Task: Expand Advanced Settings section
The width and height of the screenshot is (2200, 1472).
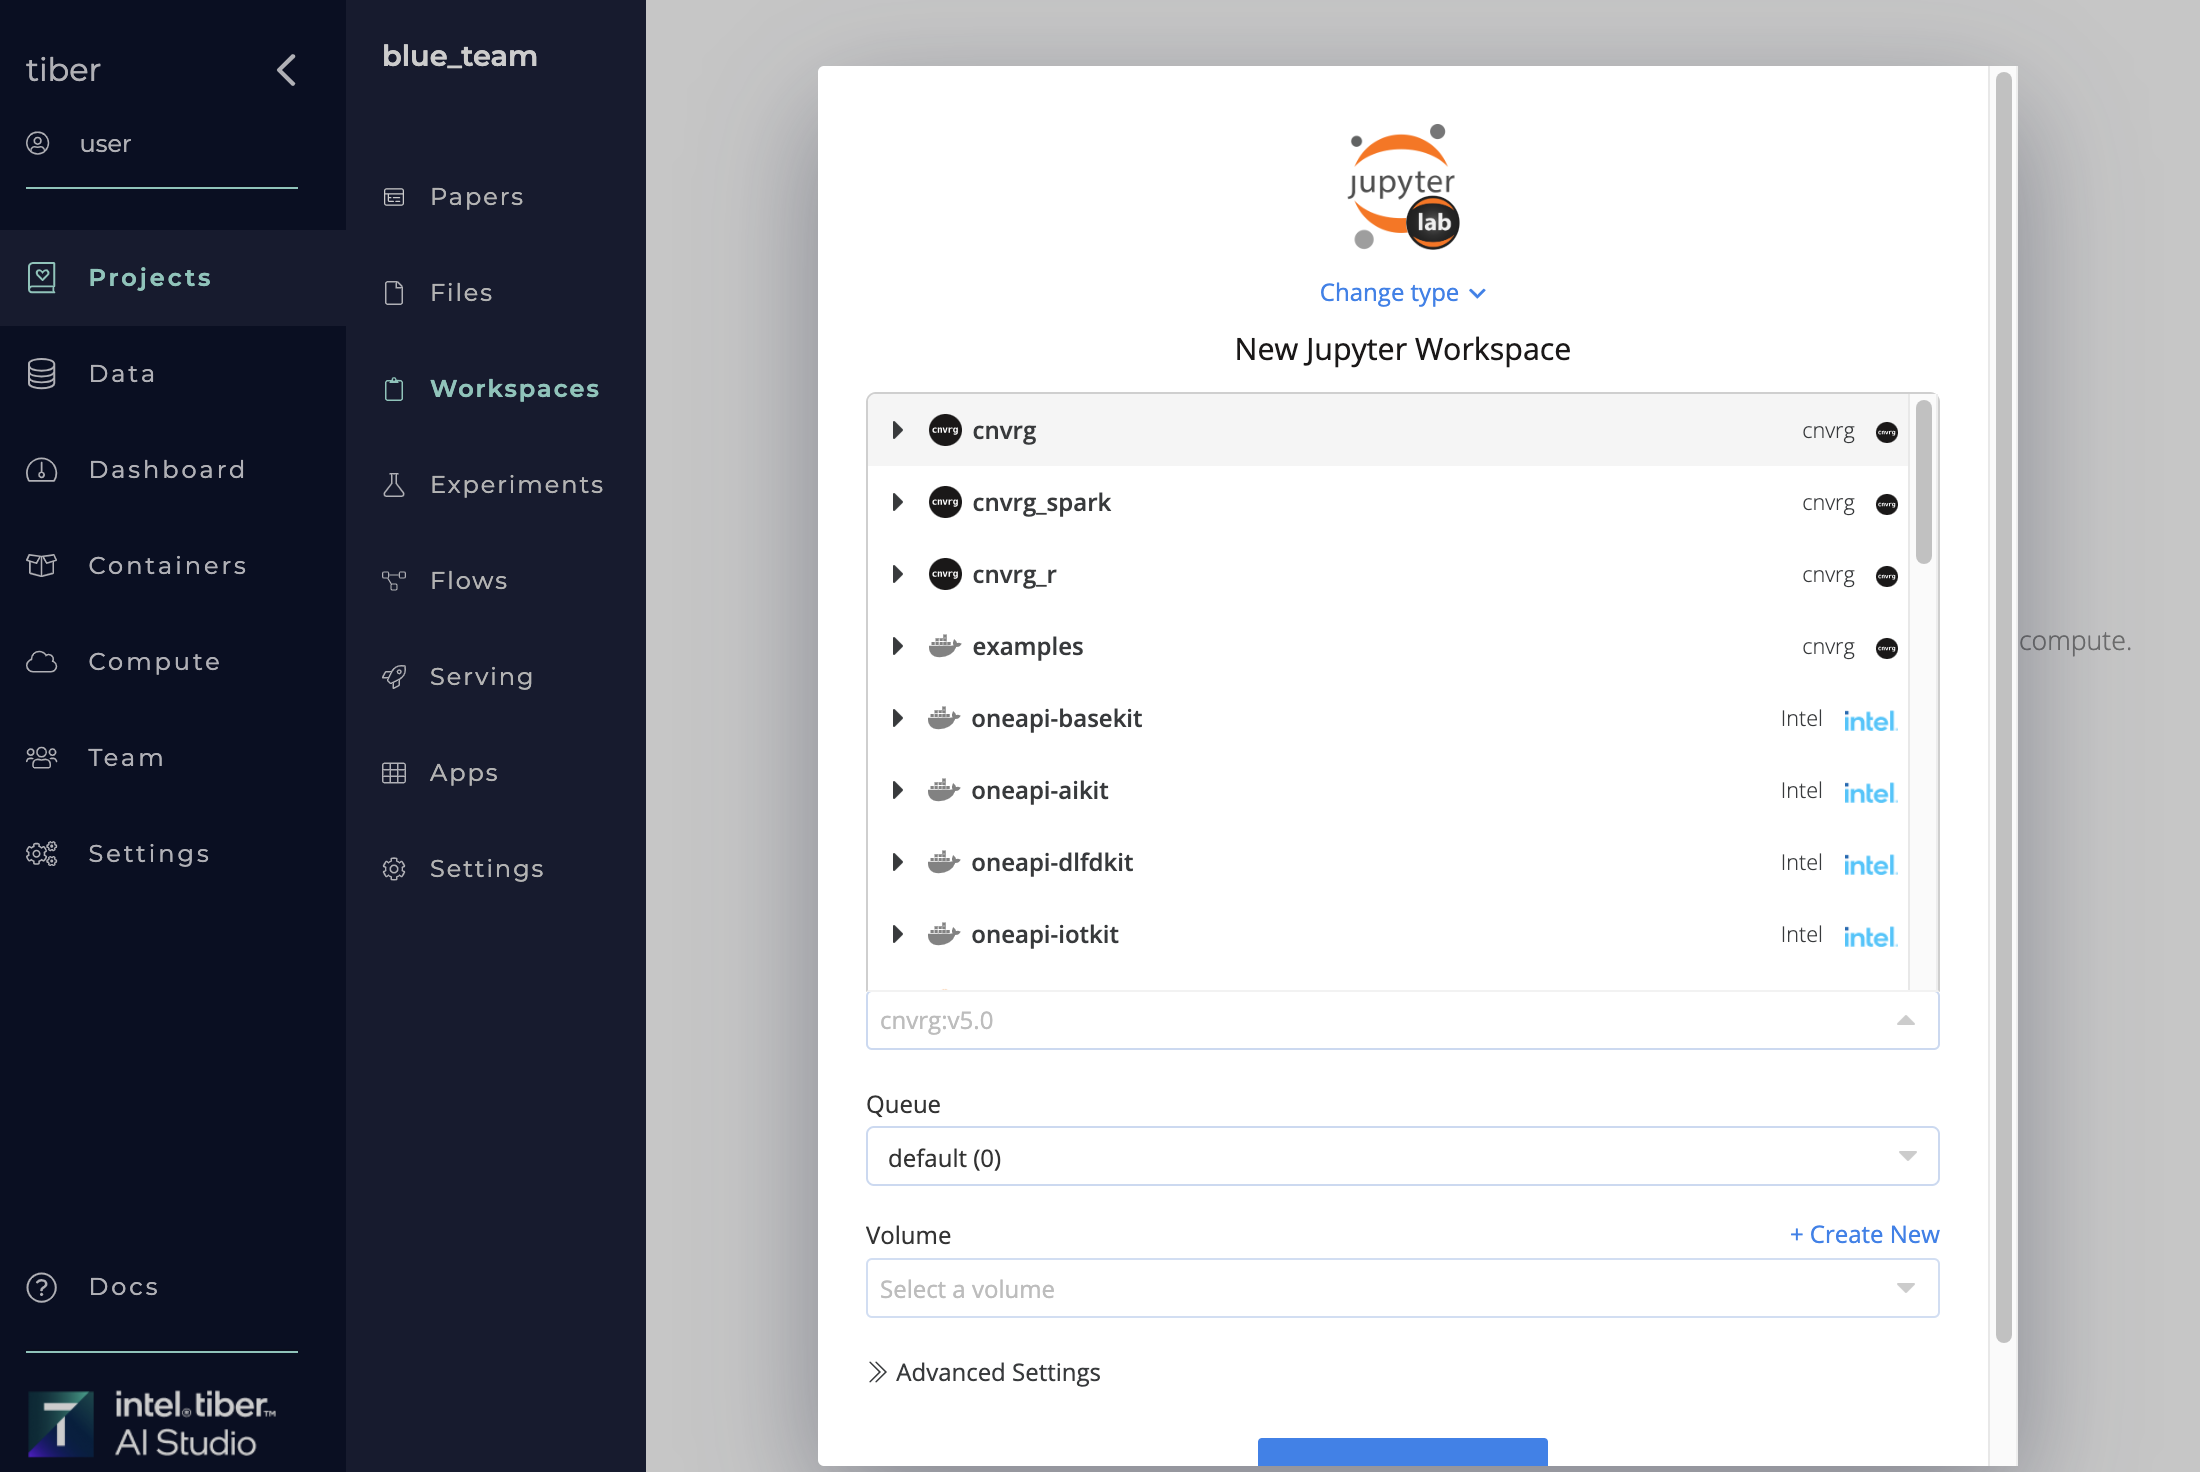Action: coord(984,1372)
